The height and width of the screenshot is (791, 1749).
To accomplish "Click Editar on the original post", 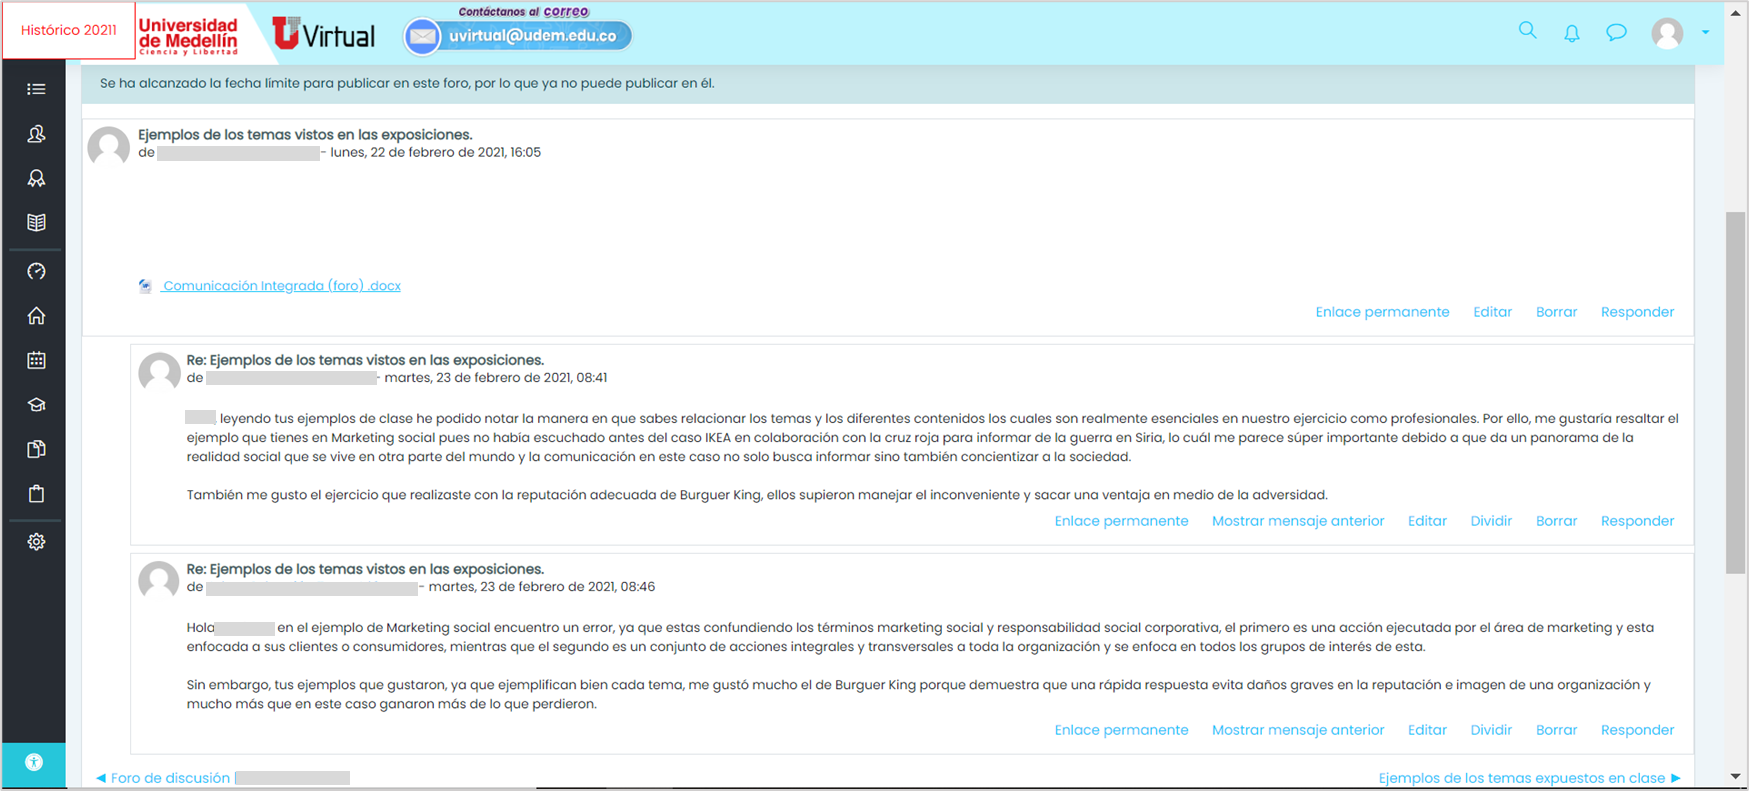I will point(1491,312).
